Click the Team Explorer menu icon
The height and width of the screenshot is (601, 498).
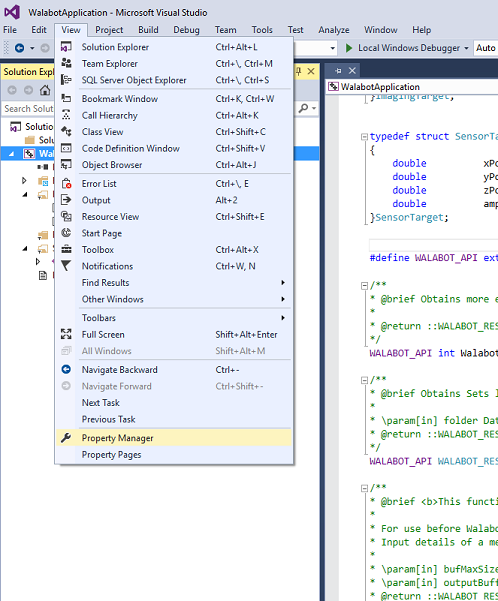coord(66,63)
